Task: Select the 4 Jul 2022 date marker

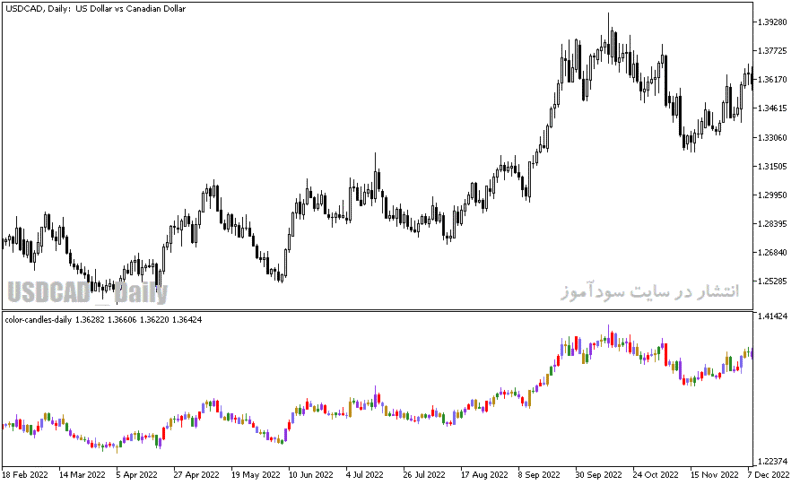Action: pyautogui.click(x=364, y=475)
